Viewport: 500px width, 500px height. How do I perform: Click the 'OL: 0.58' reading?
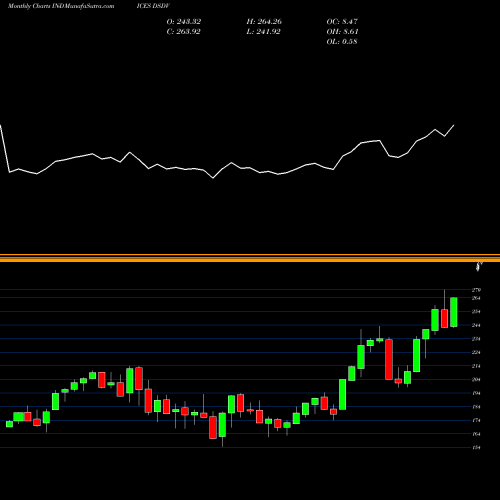[342, 42]
